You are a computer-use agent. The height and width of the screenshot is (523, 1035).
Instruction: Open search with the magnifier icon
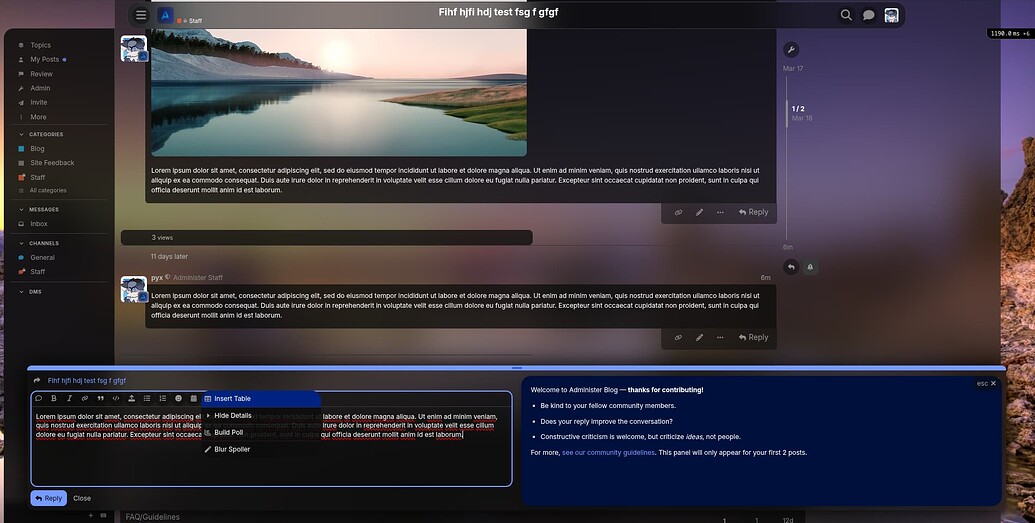pyautogui.click(x=846, y=15)
